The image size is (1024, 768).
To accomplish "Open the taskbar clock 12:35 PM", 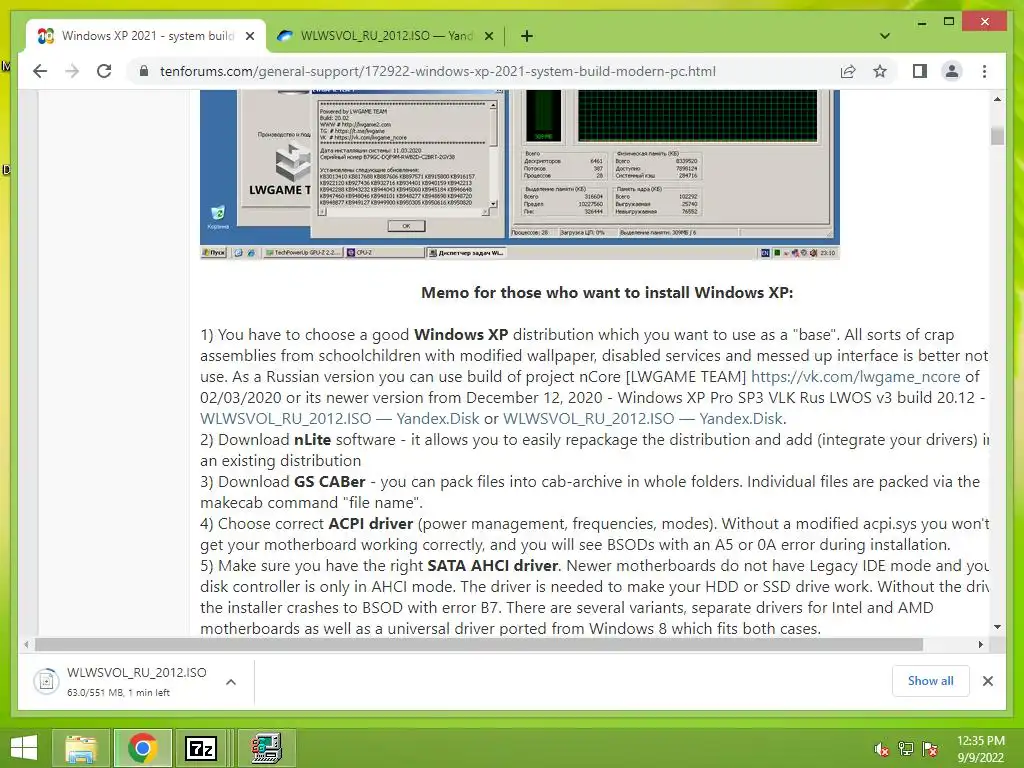I will coord(980,748).
